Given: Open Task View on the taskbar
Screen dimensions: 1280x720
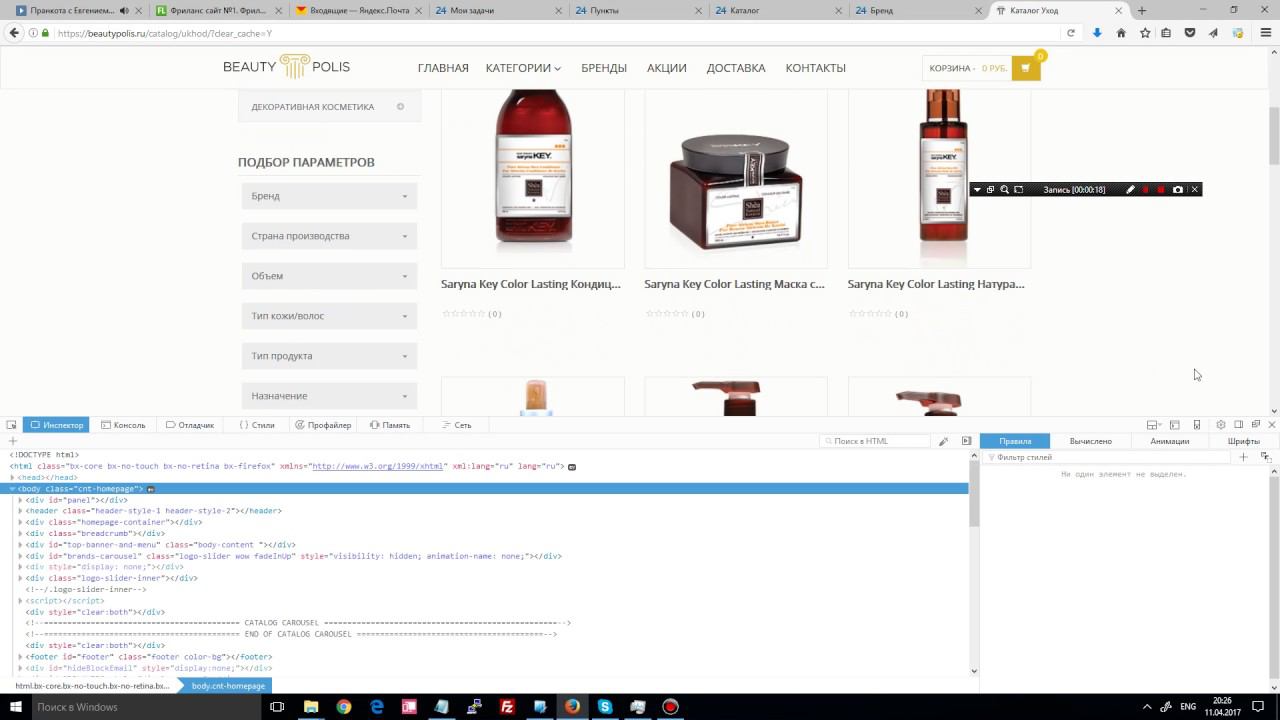Looking at the screenshot, I should (x=277, y=707).
